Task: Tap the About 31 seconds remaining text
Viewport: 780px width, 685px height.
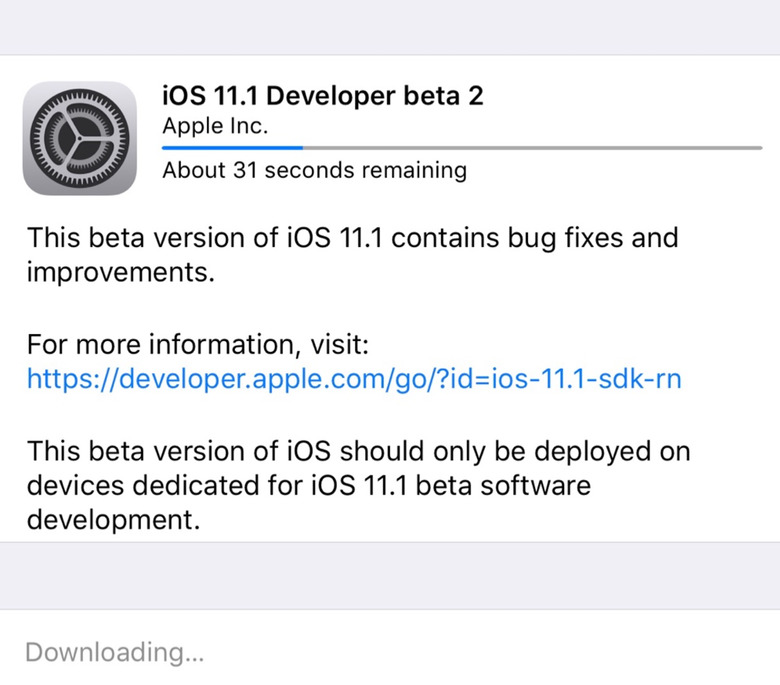Action: pyautogui.click(x=314, y=170)
